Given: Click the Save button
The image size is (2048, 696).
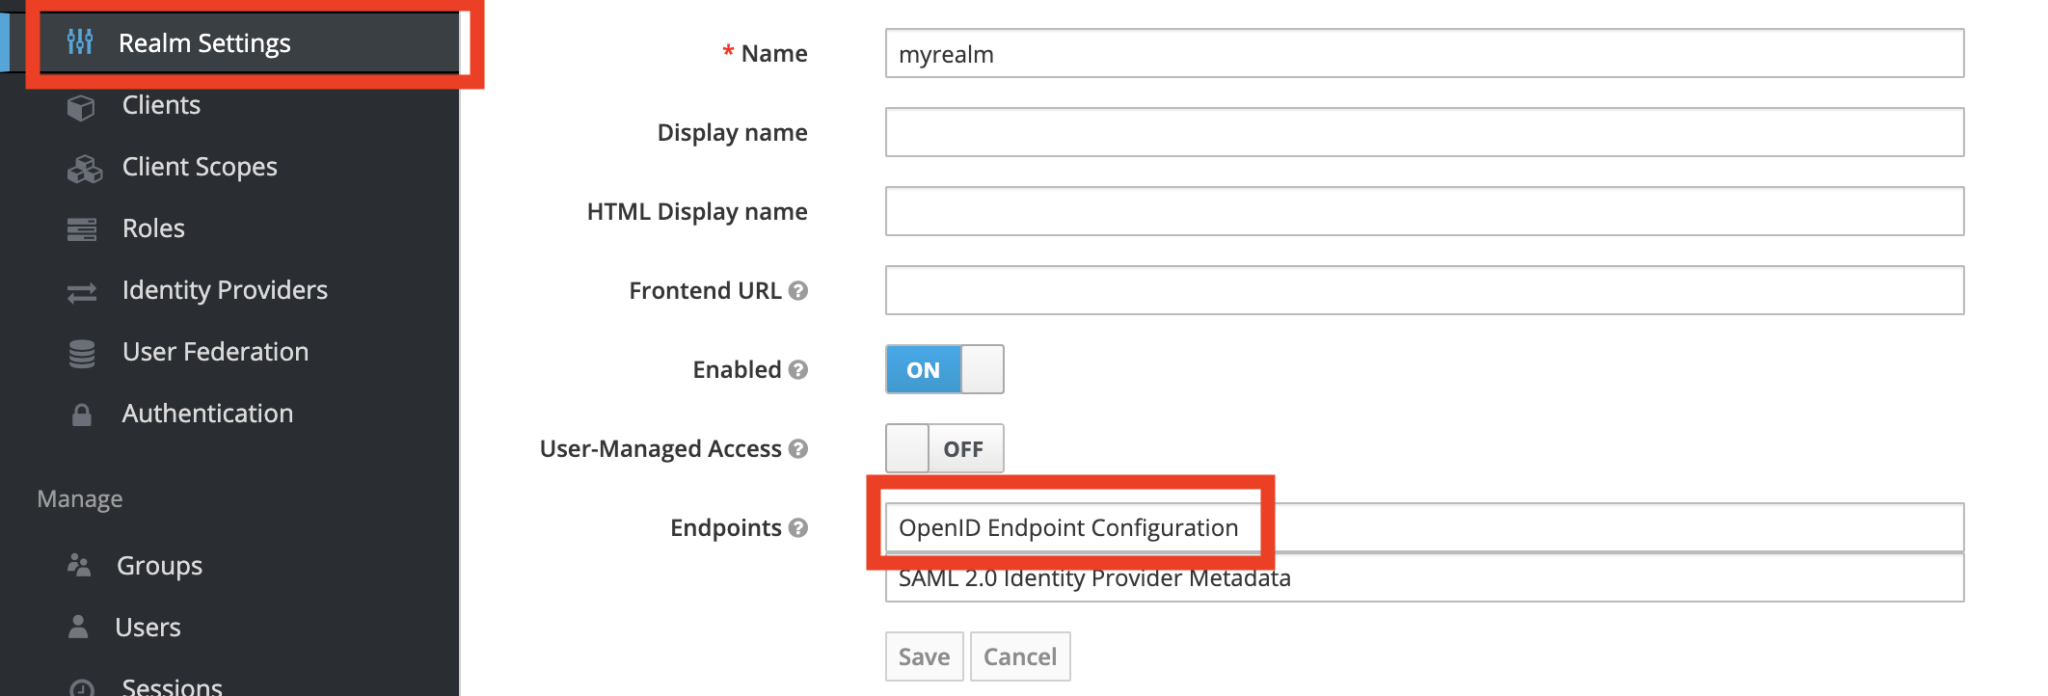Looking at the screenshot, I should coord(924,657).
